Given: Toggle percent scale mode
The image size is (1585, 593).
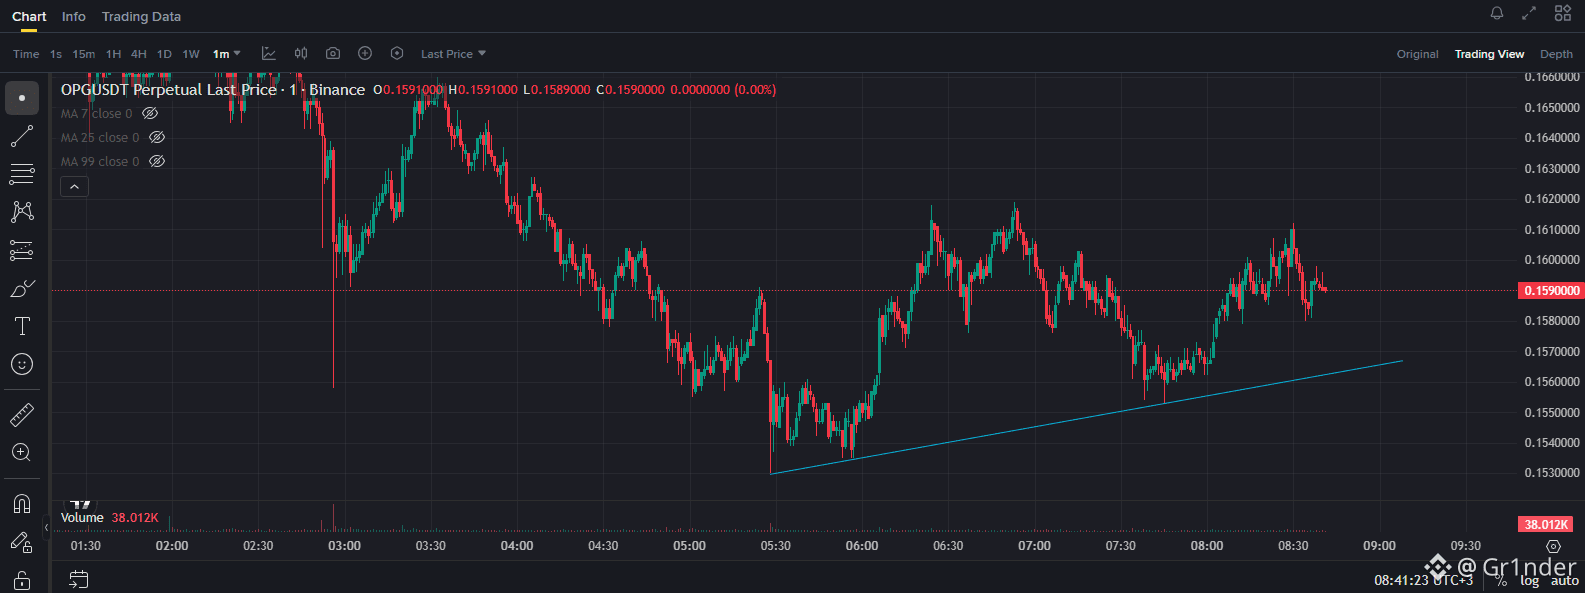Looking at the screenshot, I should click(x=1501, y=580).
